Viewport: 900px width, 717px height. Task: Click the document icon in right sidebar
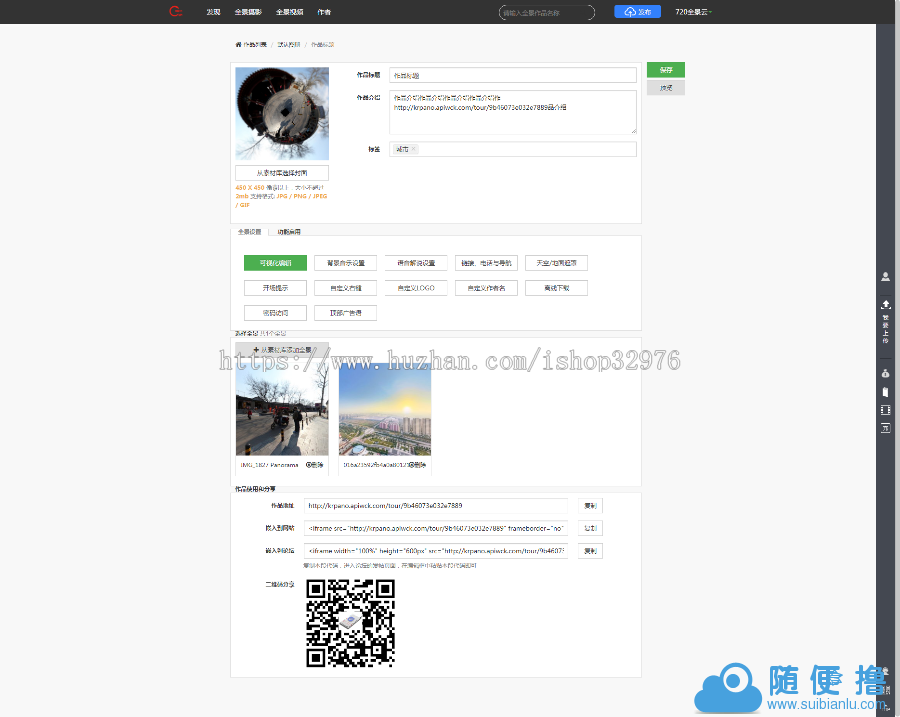(x=886, y=392)
